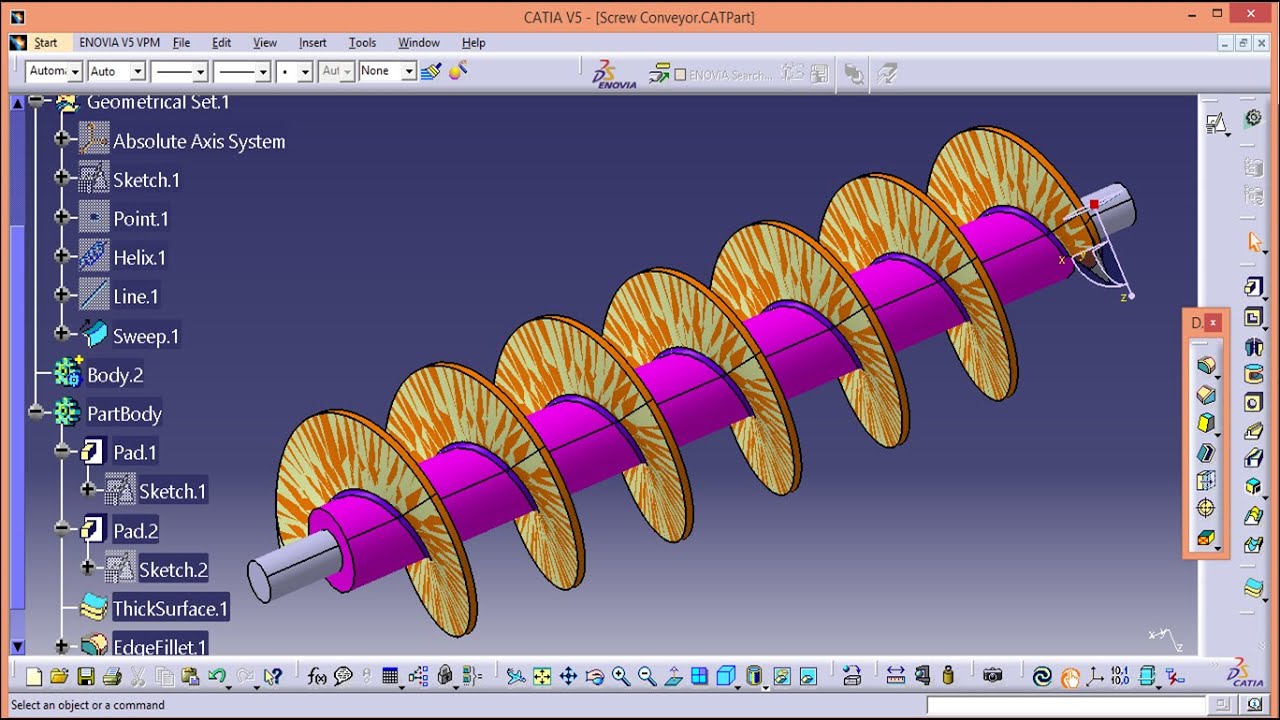Click the Thickness icon in floating toolbar
Screen dimensions: 1280x720
coord(1206,480)
